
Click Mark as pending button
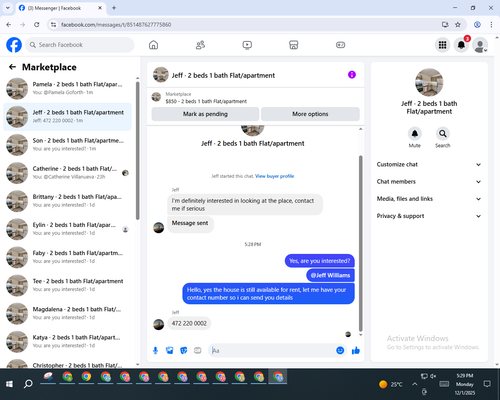[x=205, y=114]
